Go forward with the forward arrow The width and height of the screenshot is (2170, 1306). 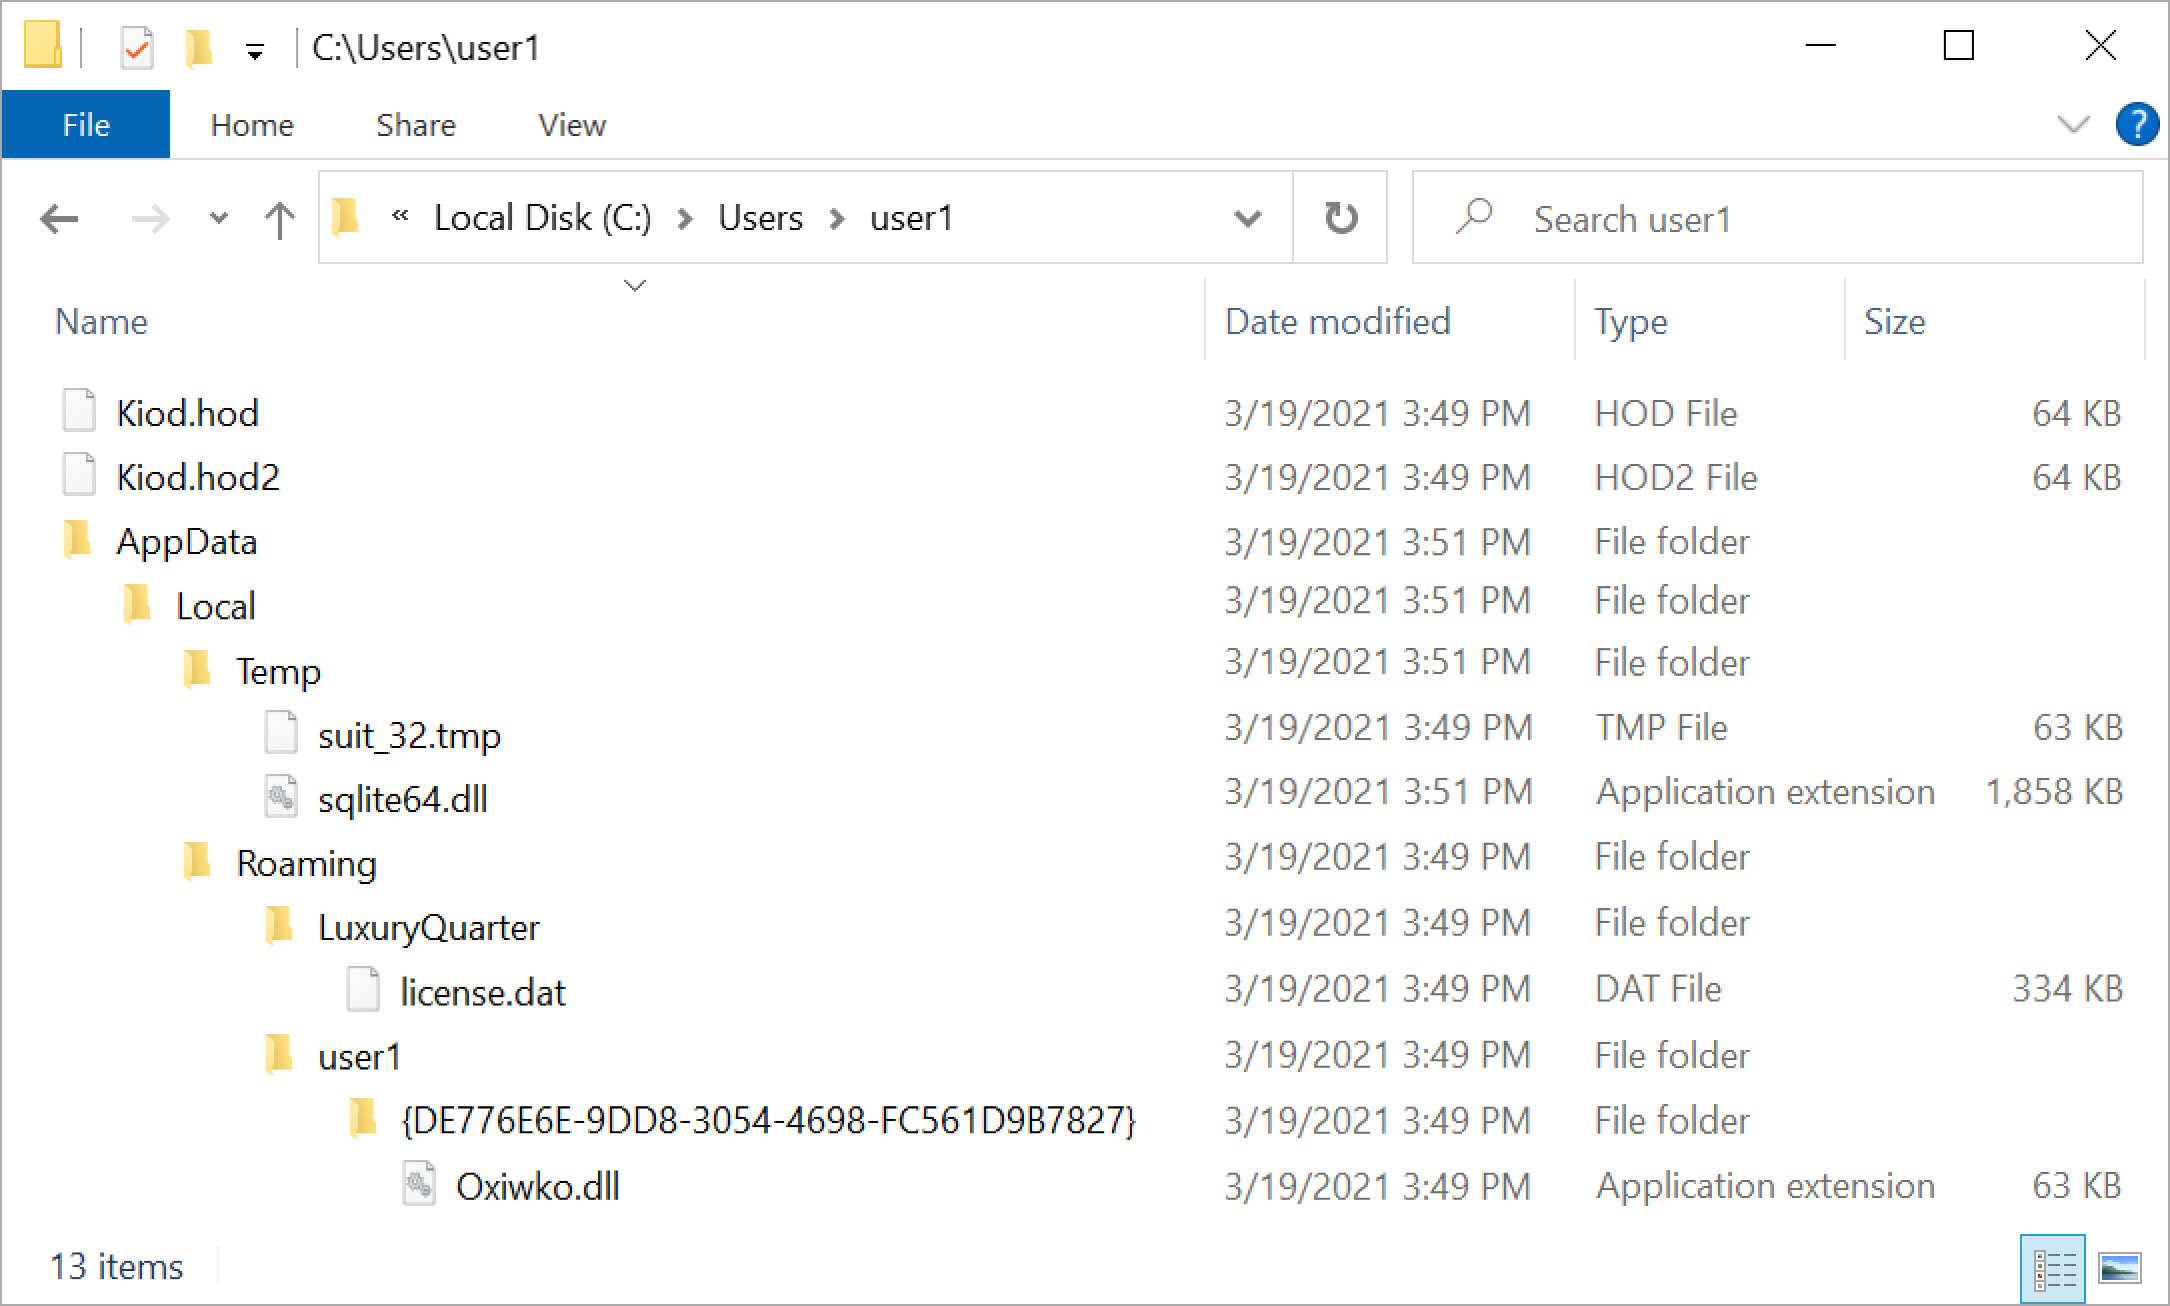[x=150, y=219]
